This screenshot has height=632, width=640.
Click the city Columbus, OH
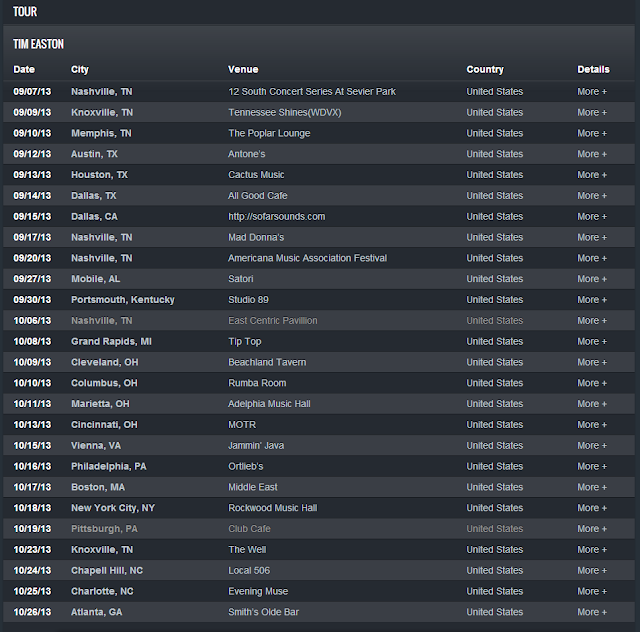tap(104, 383)
